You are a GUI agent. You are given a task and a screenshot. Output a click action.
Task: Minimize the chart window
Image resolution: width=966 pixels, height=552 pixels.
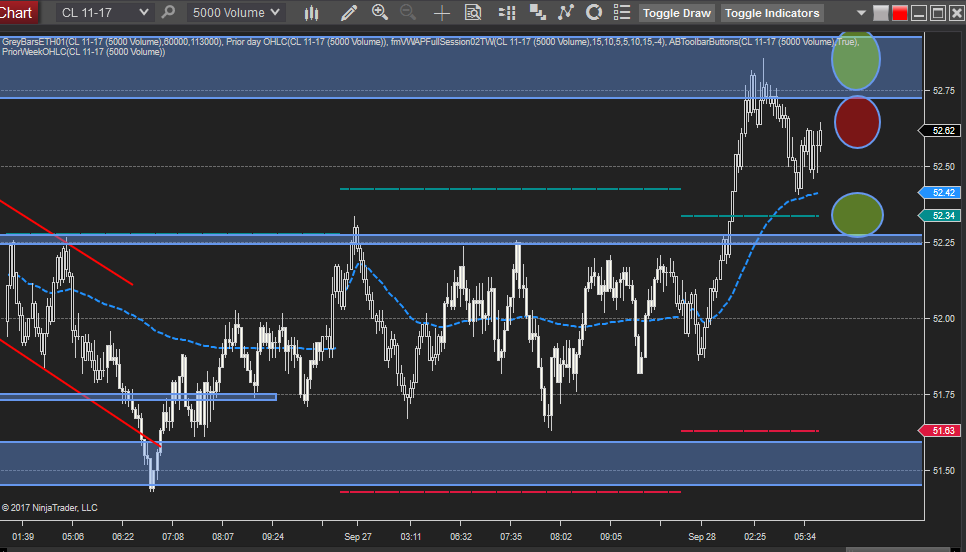[x=919, y=13]
